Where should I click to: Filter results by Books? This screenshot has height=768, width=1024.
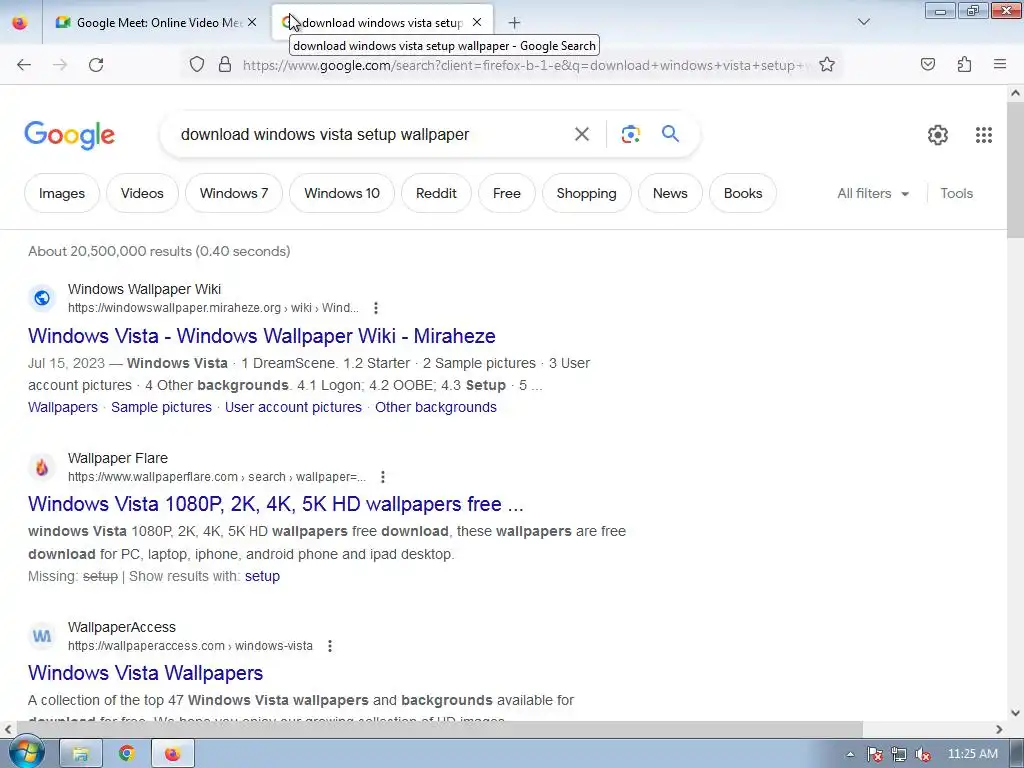[743, 193]
